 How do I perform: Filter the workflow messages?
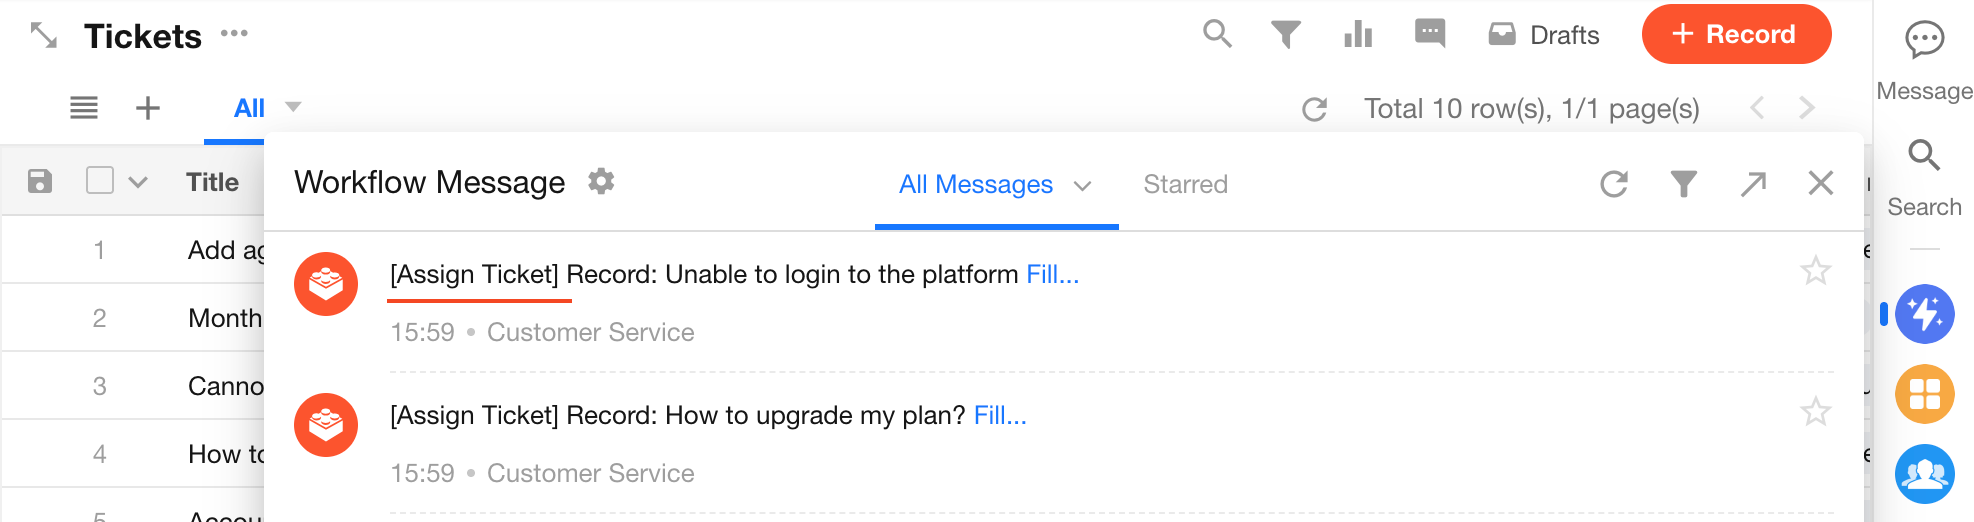tap(1684, 184)
